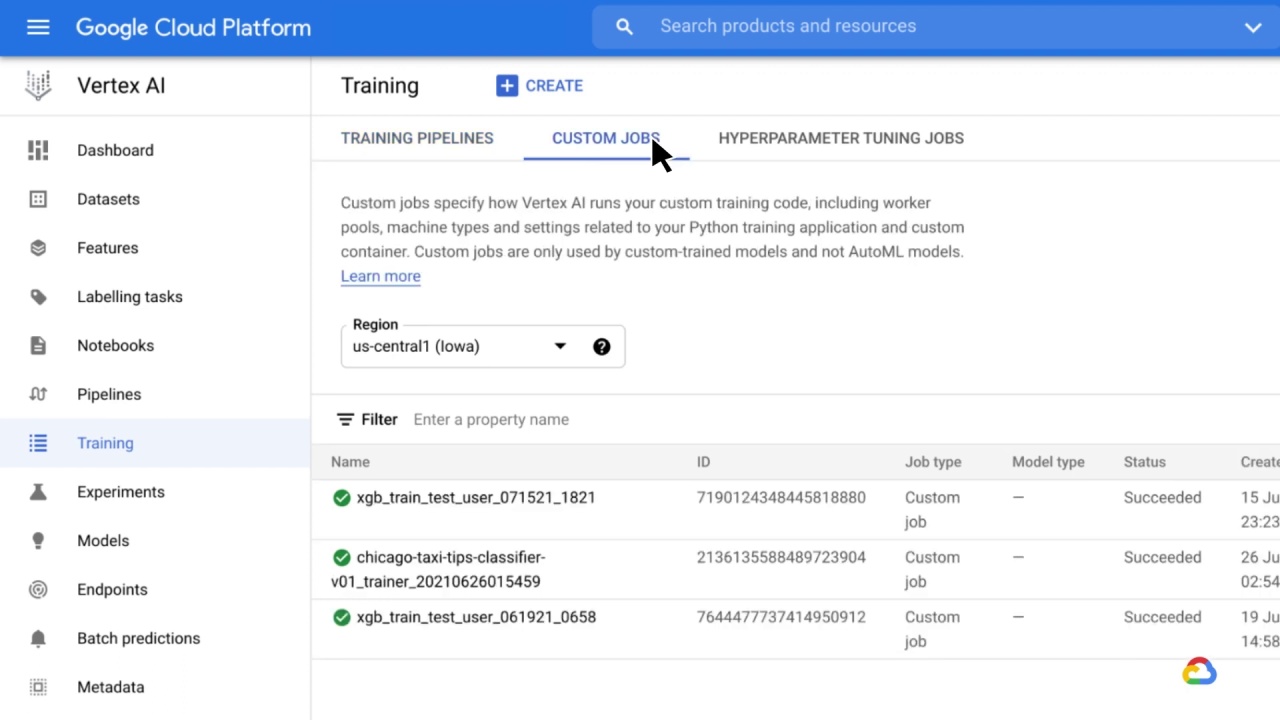The width and height of the screenshot is (1280, 720).
Task: Click success checkmark for chicago-taxi-tips-classifier job
Action: click(x=342, y=558)
